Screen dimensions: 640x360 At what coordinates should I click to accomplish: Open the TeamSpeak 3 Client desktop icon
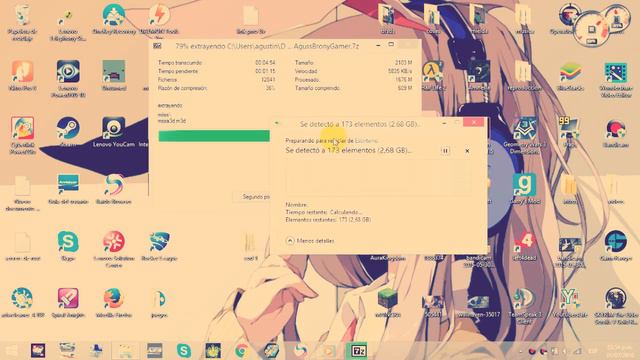point(524,306)
